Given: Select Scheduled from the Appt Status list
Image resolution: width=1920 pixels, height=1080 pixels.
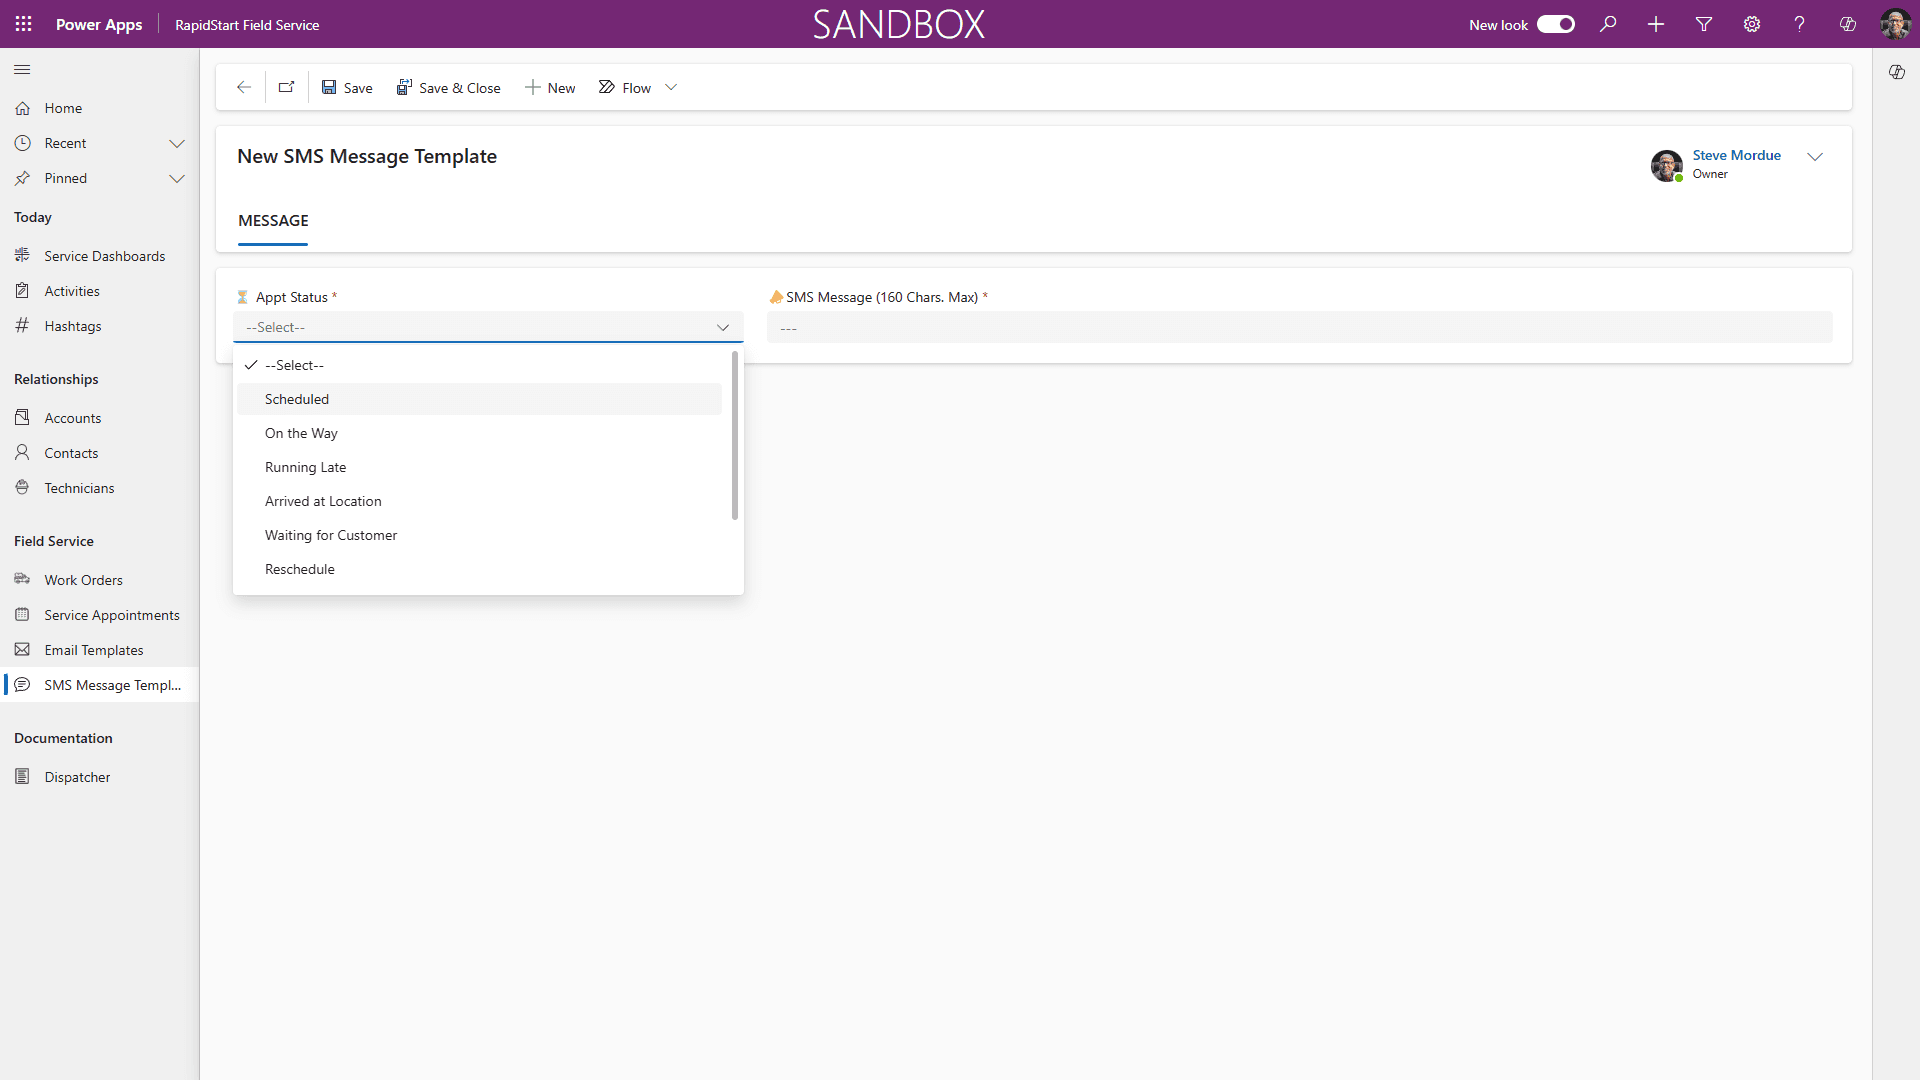Looking at the screenshot, I should (296, 399).
